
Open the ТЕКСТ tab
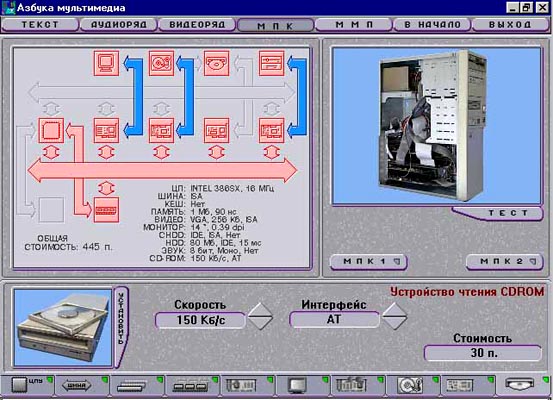[40, 25]
